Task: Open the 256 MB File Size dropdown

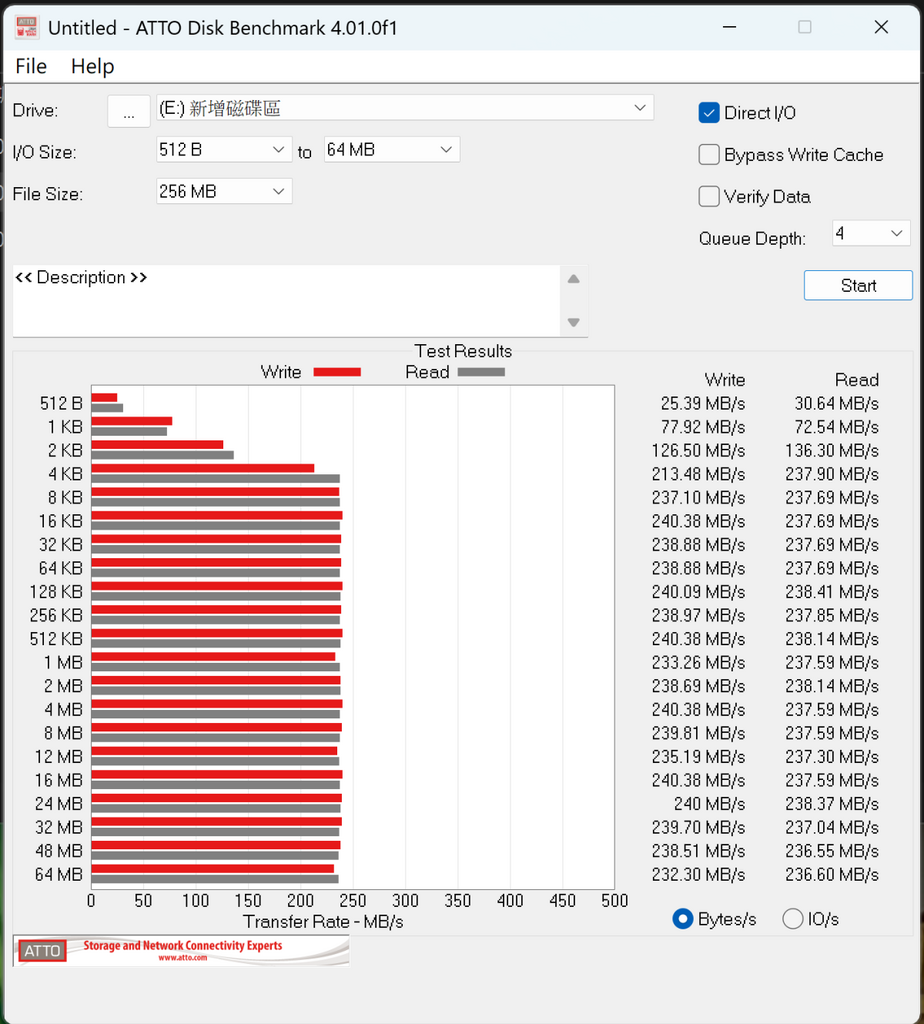Action: [223, 191]
